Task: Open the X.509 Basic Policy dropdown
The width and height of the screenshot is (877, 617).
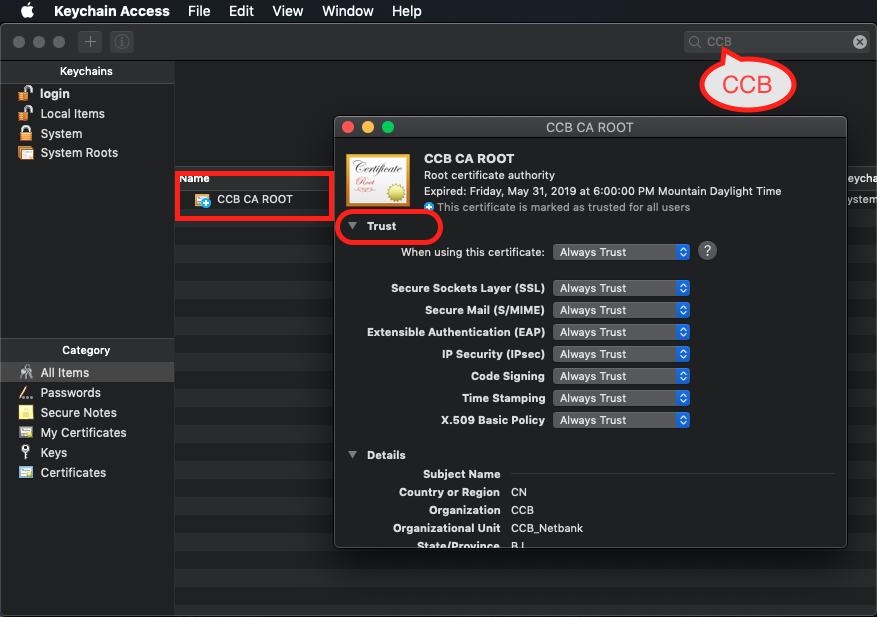Action: coord(621,420)
